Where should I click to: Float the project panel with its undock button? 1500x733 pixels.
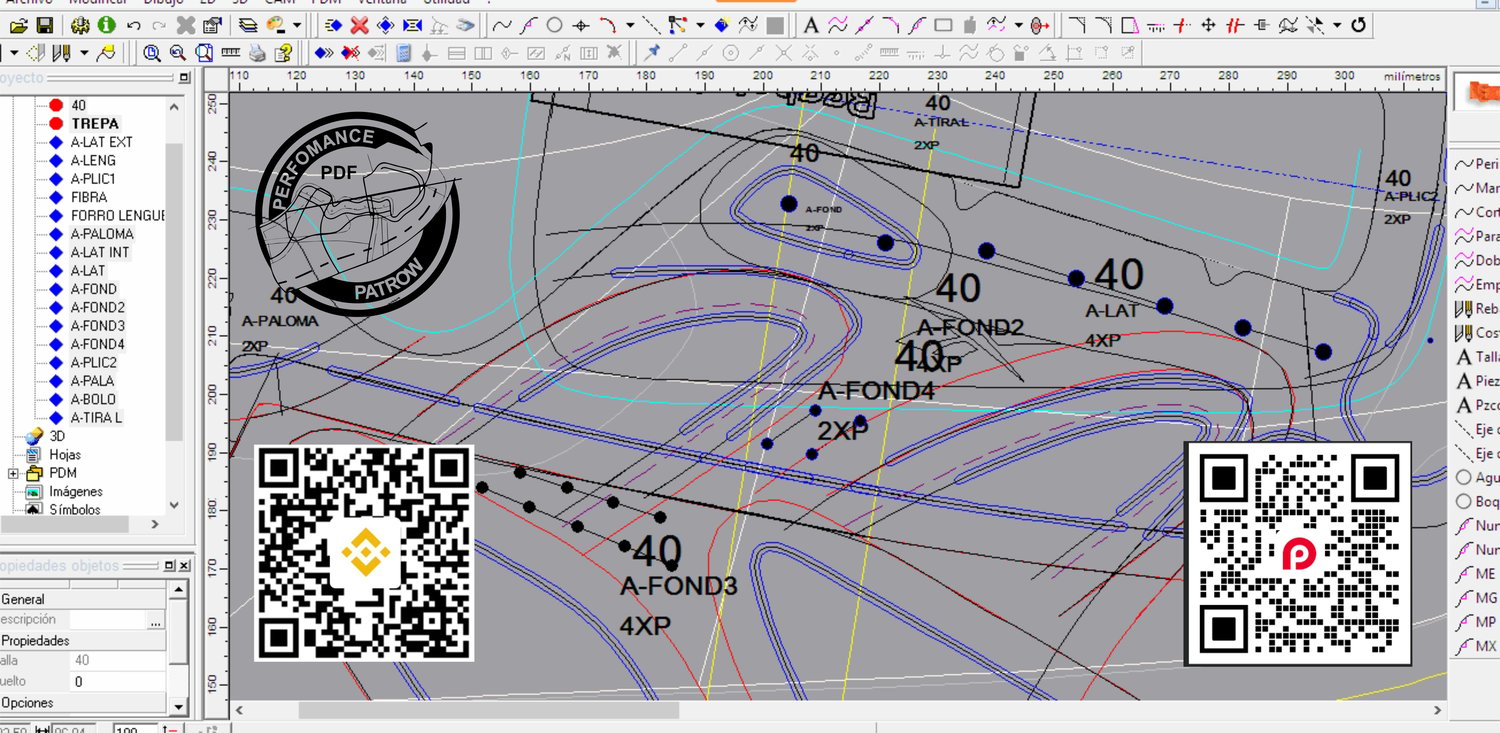click(x=183, y=77)
